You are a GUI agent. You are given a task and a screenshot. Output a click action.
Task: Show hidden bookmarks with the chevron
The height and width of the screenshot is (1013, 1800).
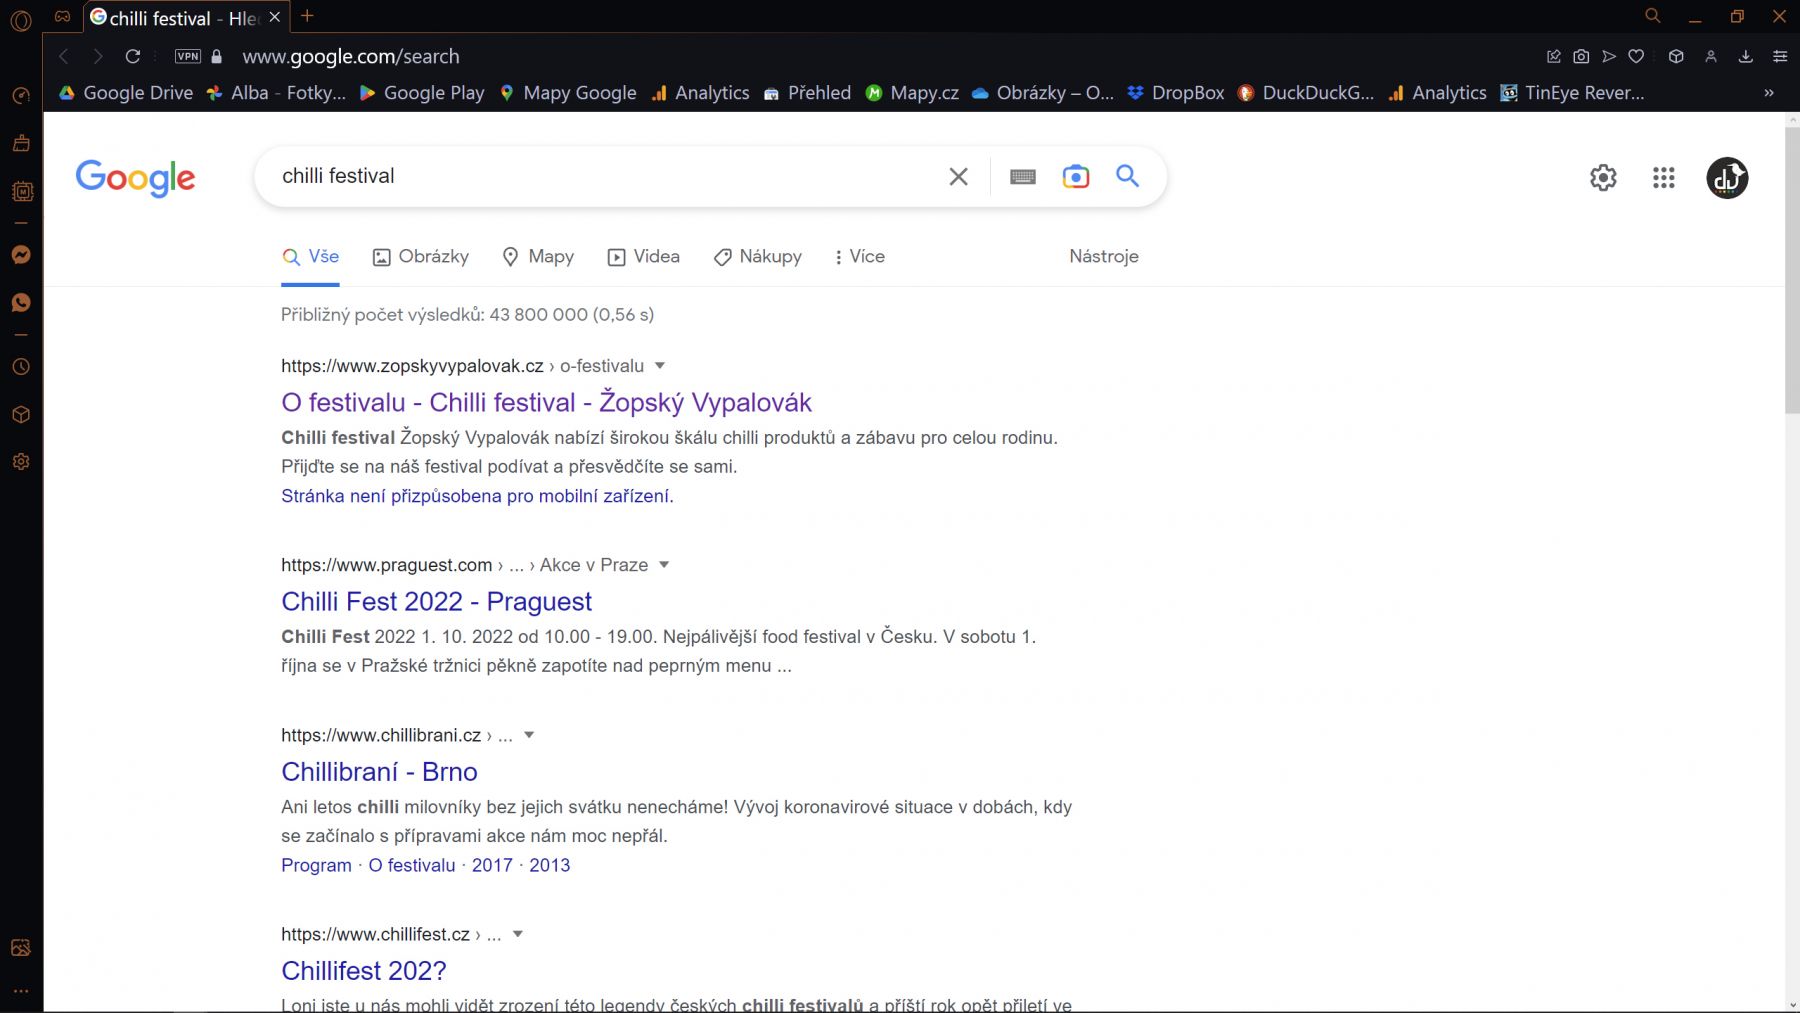click(1768, 93)
